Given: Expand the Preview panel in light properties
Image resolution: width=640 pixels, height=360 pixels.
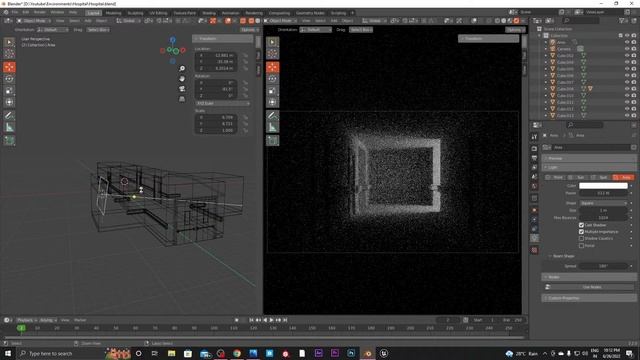Looking at the screenshot, I should click(589, 158).
